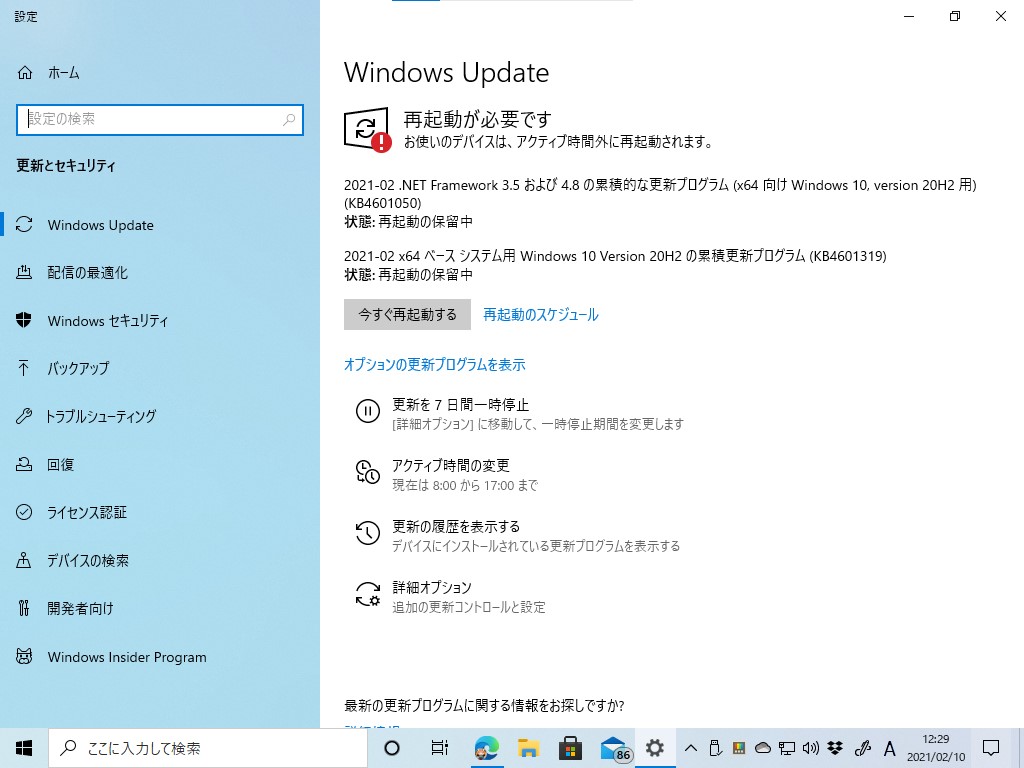
Task: Open Windows Insider Program section
Action: [127, 657]
